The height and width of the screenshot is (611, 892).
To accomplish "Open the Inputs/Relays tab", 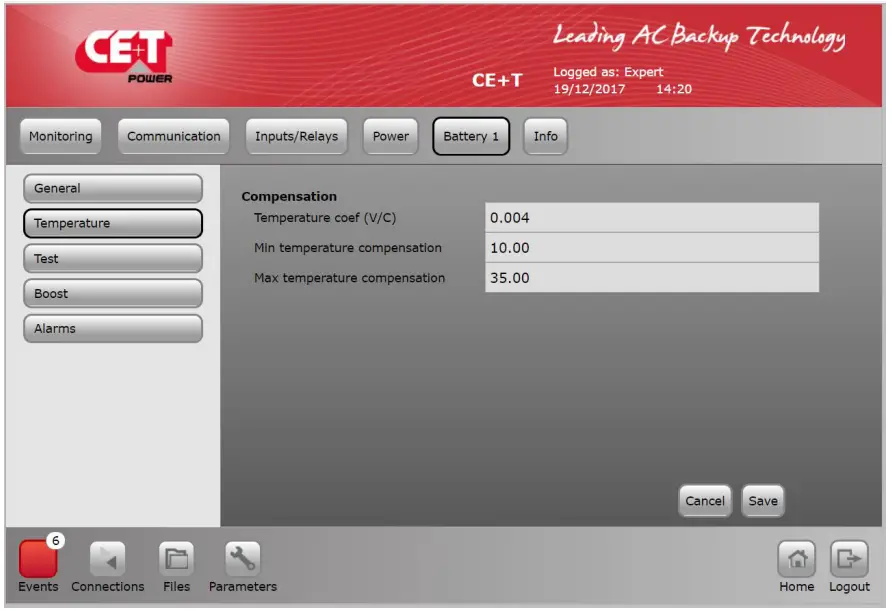I will pos(296,137).
